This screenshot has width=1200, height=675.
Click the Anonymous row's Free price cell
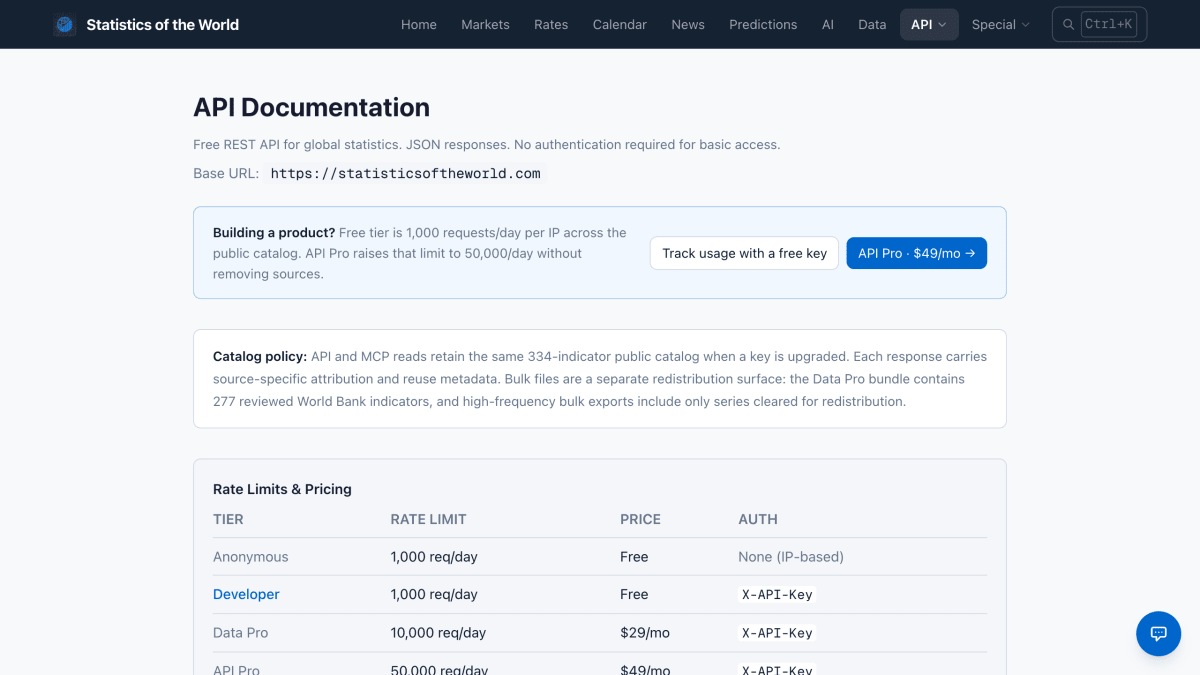(x=634, y=557)
